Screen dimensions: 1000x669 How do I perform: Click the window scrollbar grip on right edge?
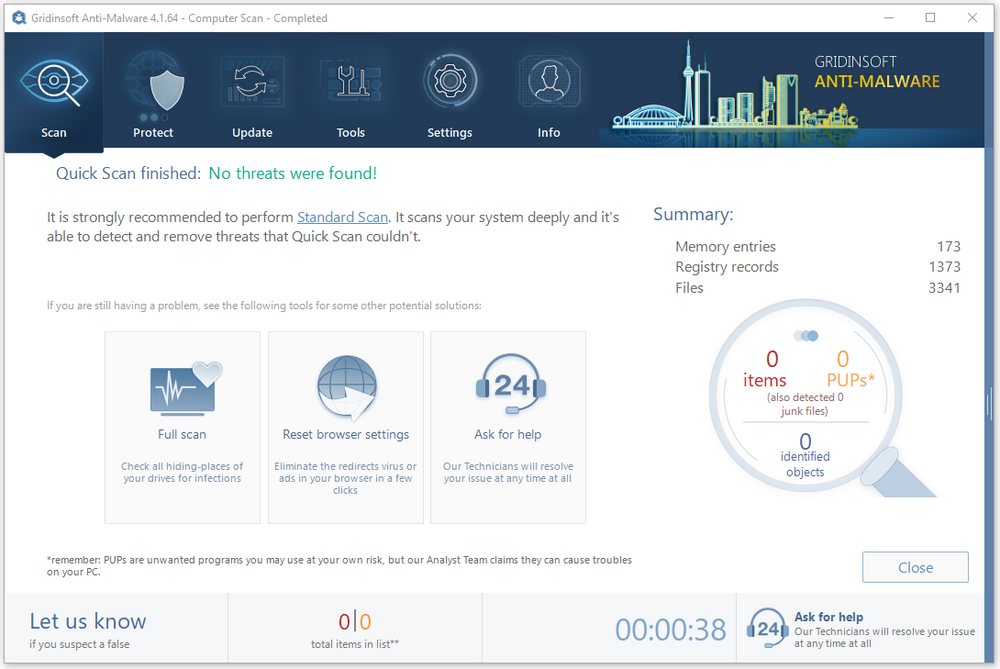(989, 404)
